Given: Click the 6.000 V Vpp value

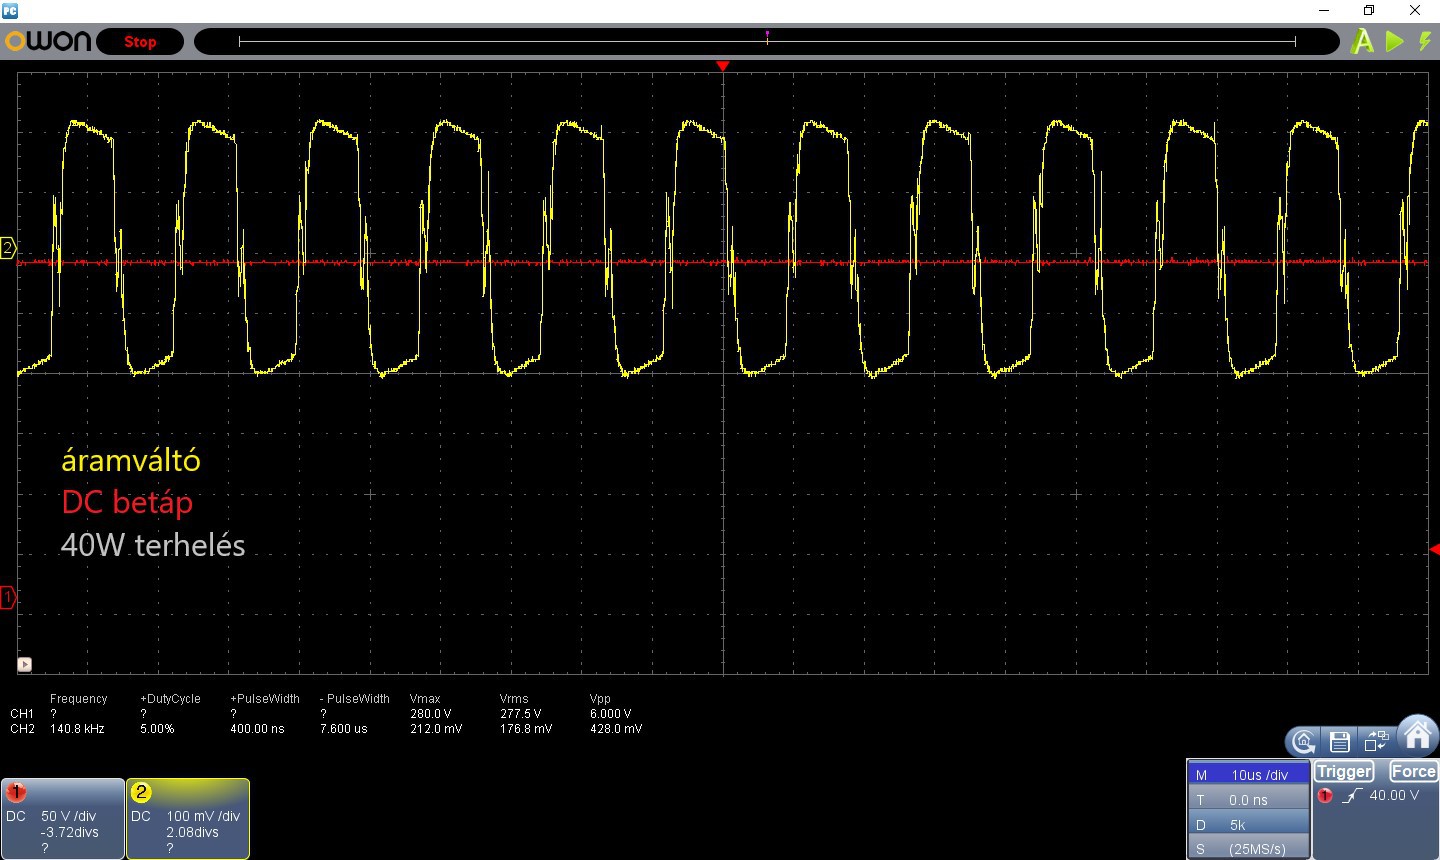Looking at the screenshot, I should (x=611, y=714).
